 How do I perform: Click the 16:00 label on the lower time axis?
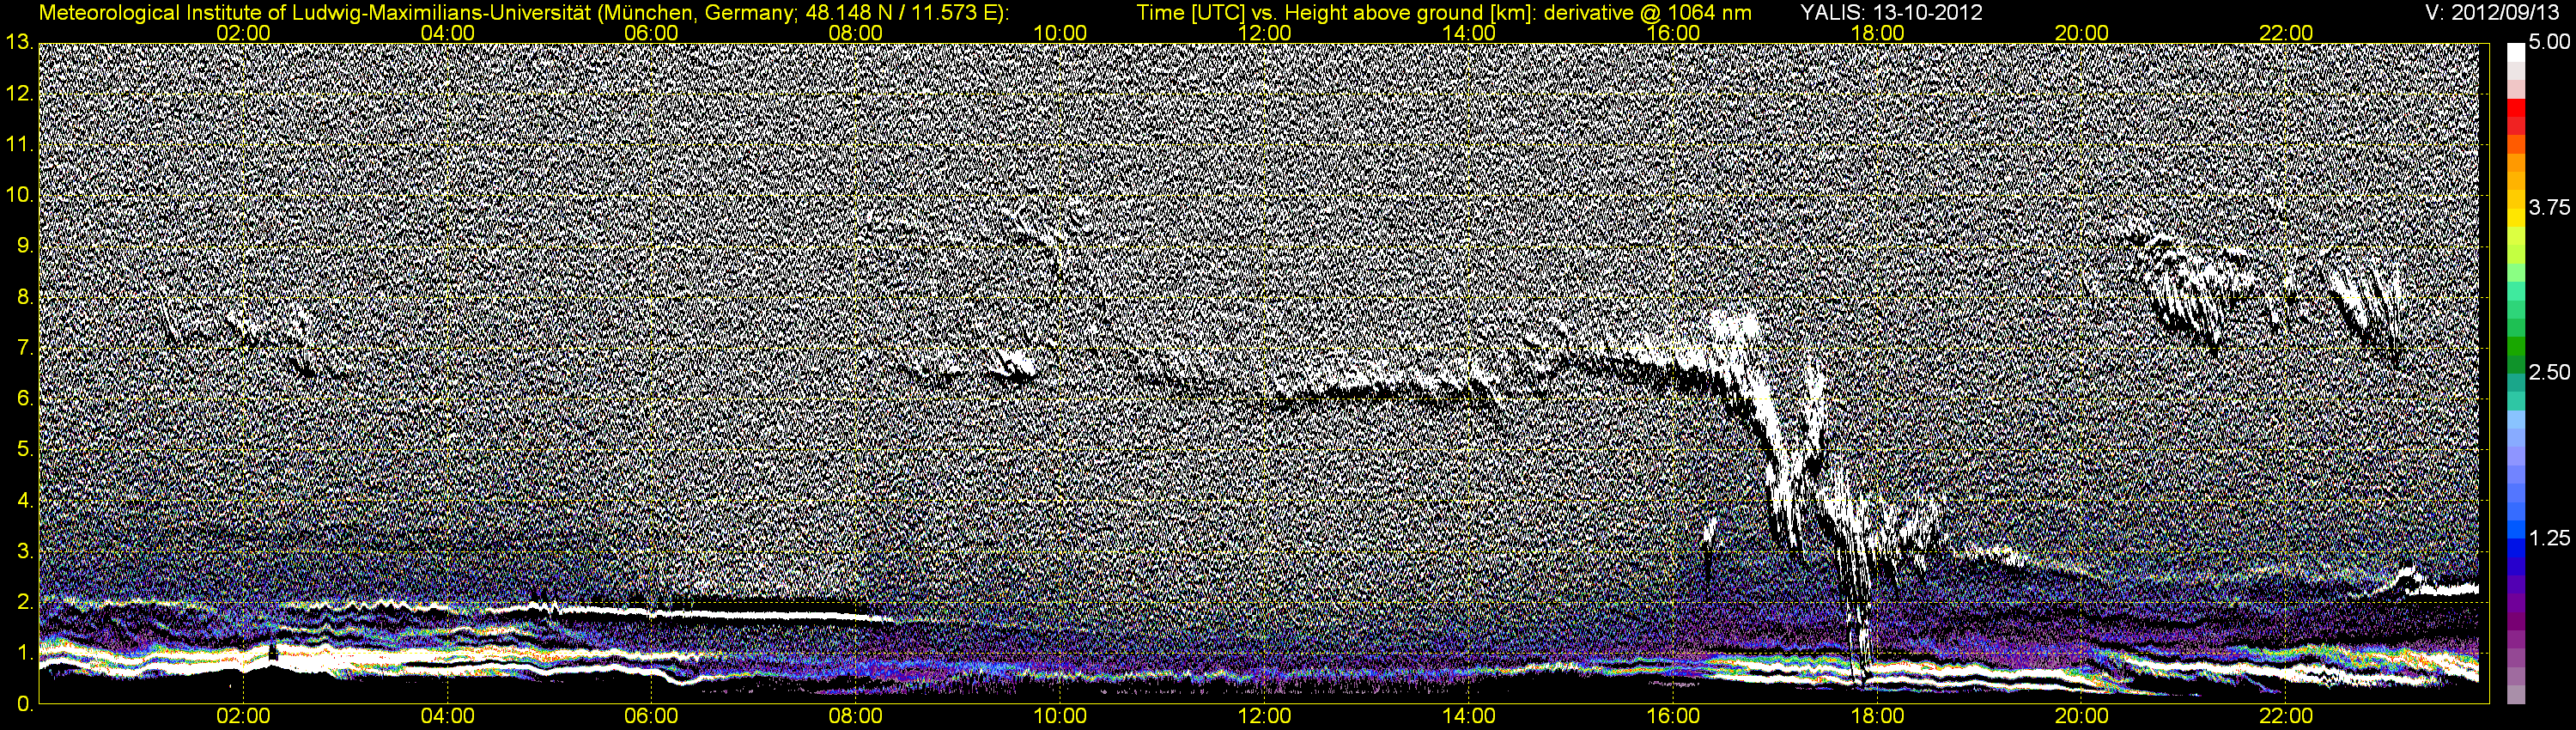[1673, 716]
